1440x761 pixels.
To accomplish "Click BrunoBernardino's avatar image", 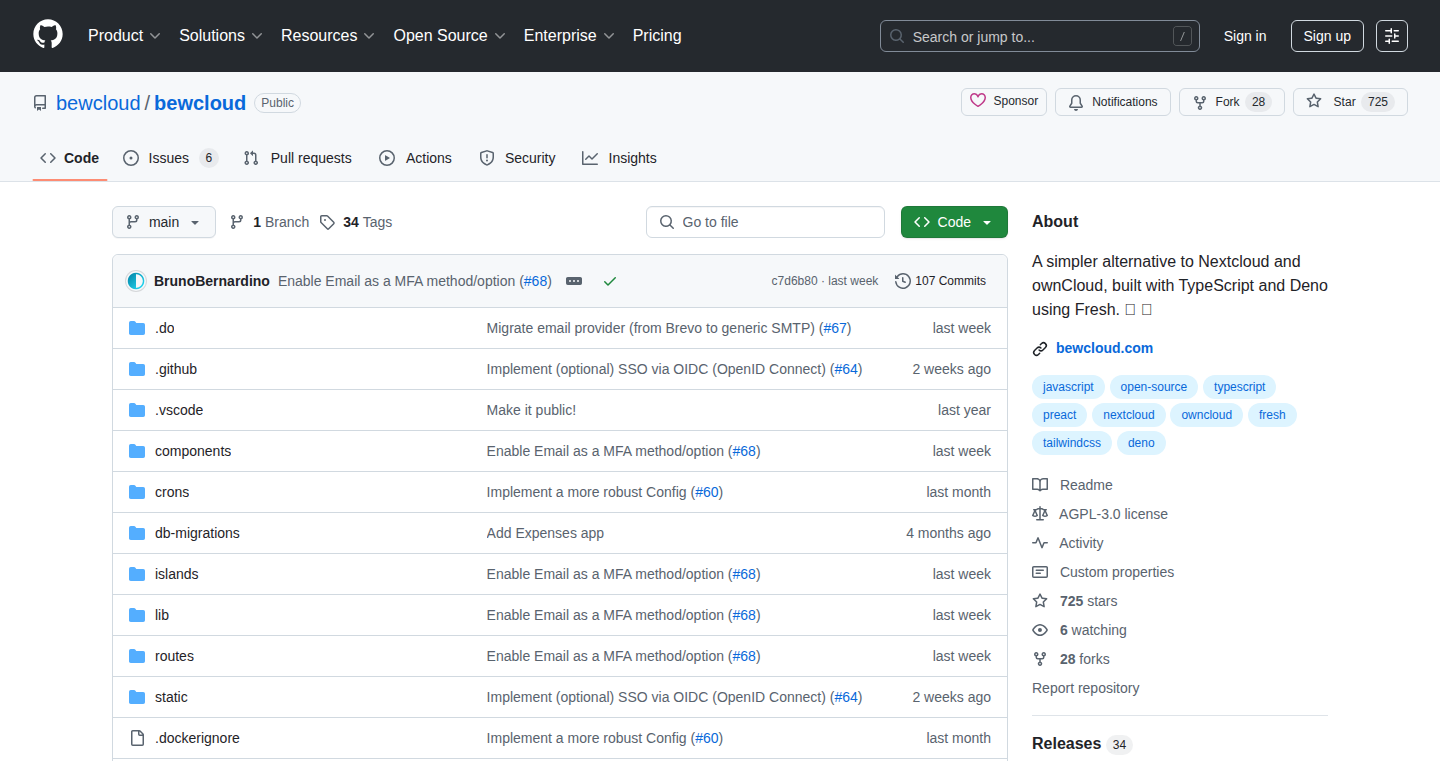I will point(136,281).
